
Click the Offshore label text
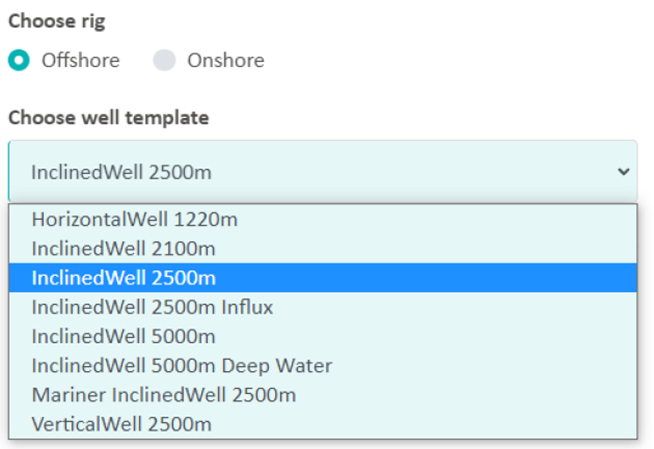(80, 60)
